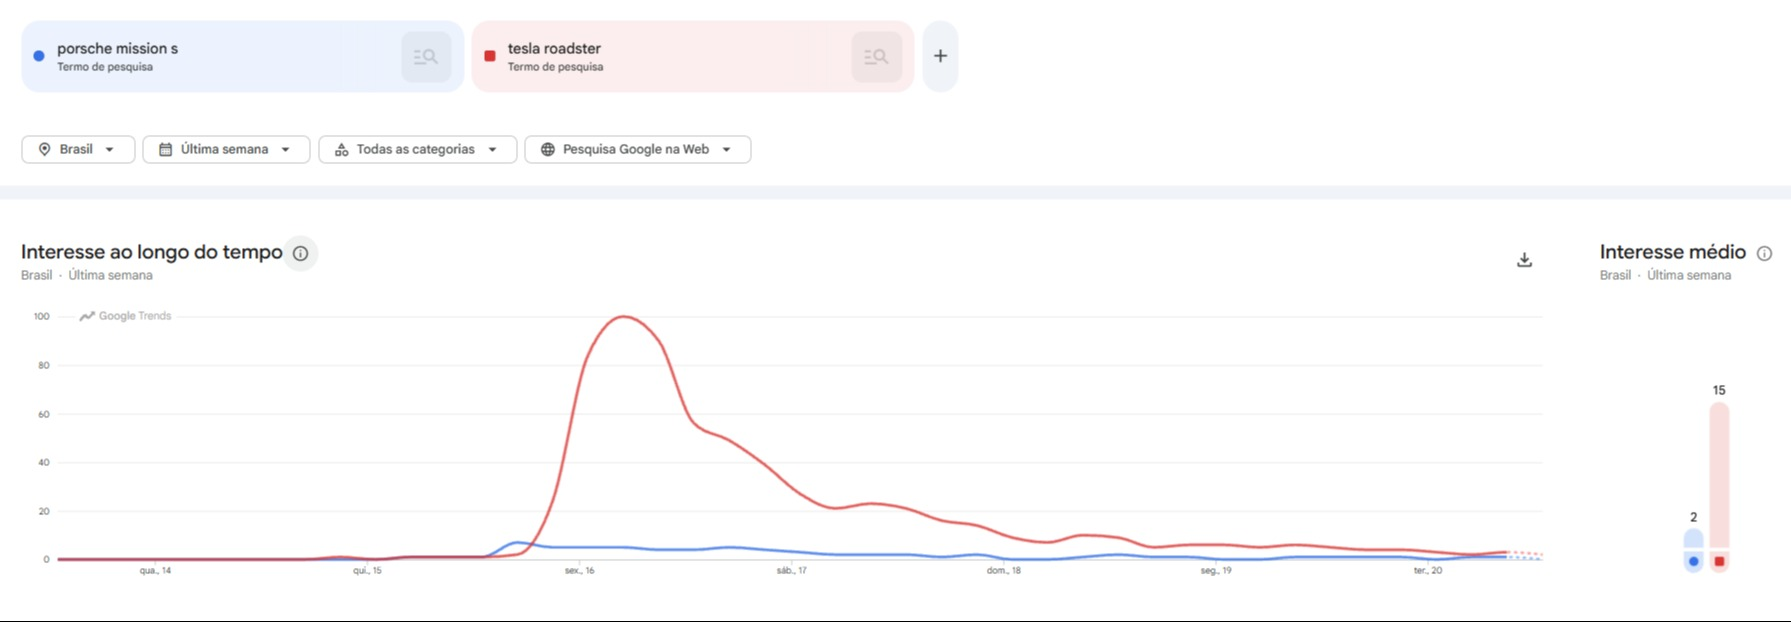Click the location pin icon in Brasil filter

pos(44,149)
